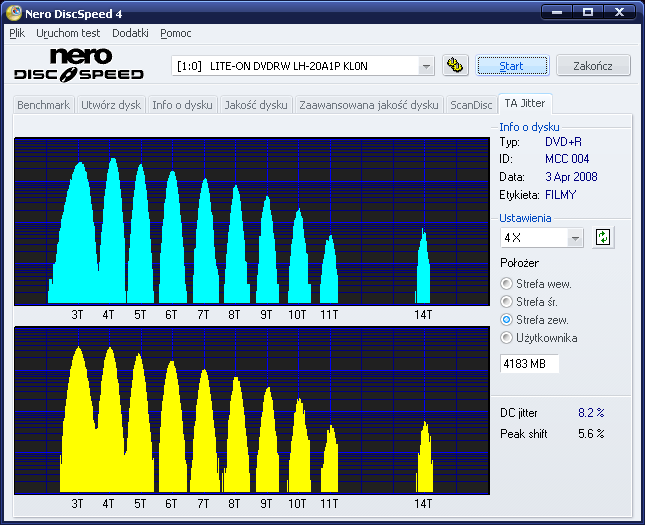
Task: Click the Nero DiscSpeed title bar icon
Action: [x=14, y=13]
